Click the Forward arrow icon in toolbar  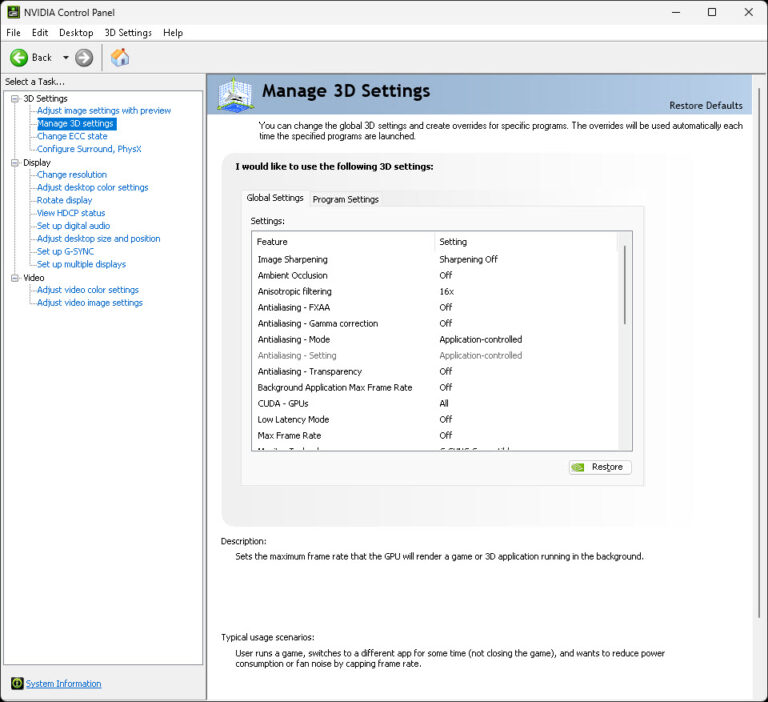click(x=84, y=58)
